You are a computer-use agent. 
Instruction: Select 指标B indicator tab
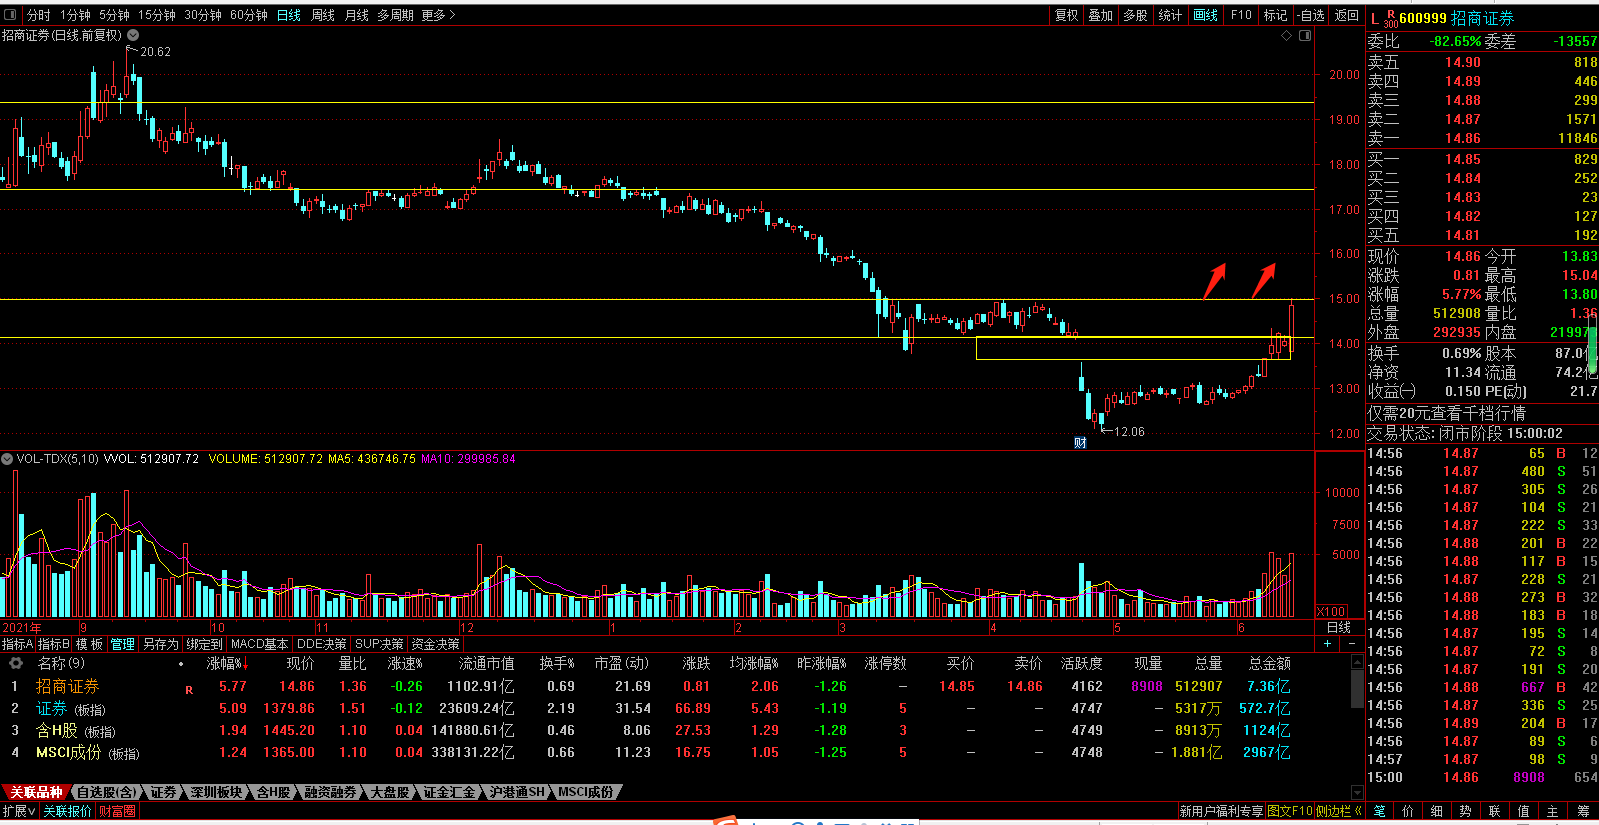pyautogui.click(x=54, y=644)
